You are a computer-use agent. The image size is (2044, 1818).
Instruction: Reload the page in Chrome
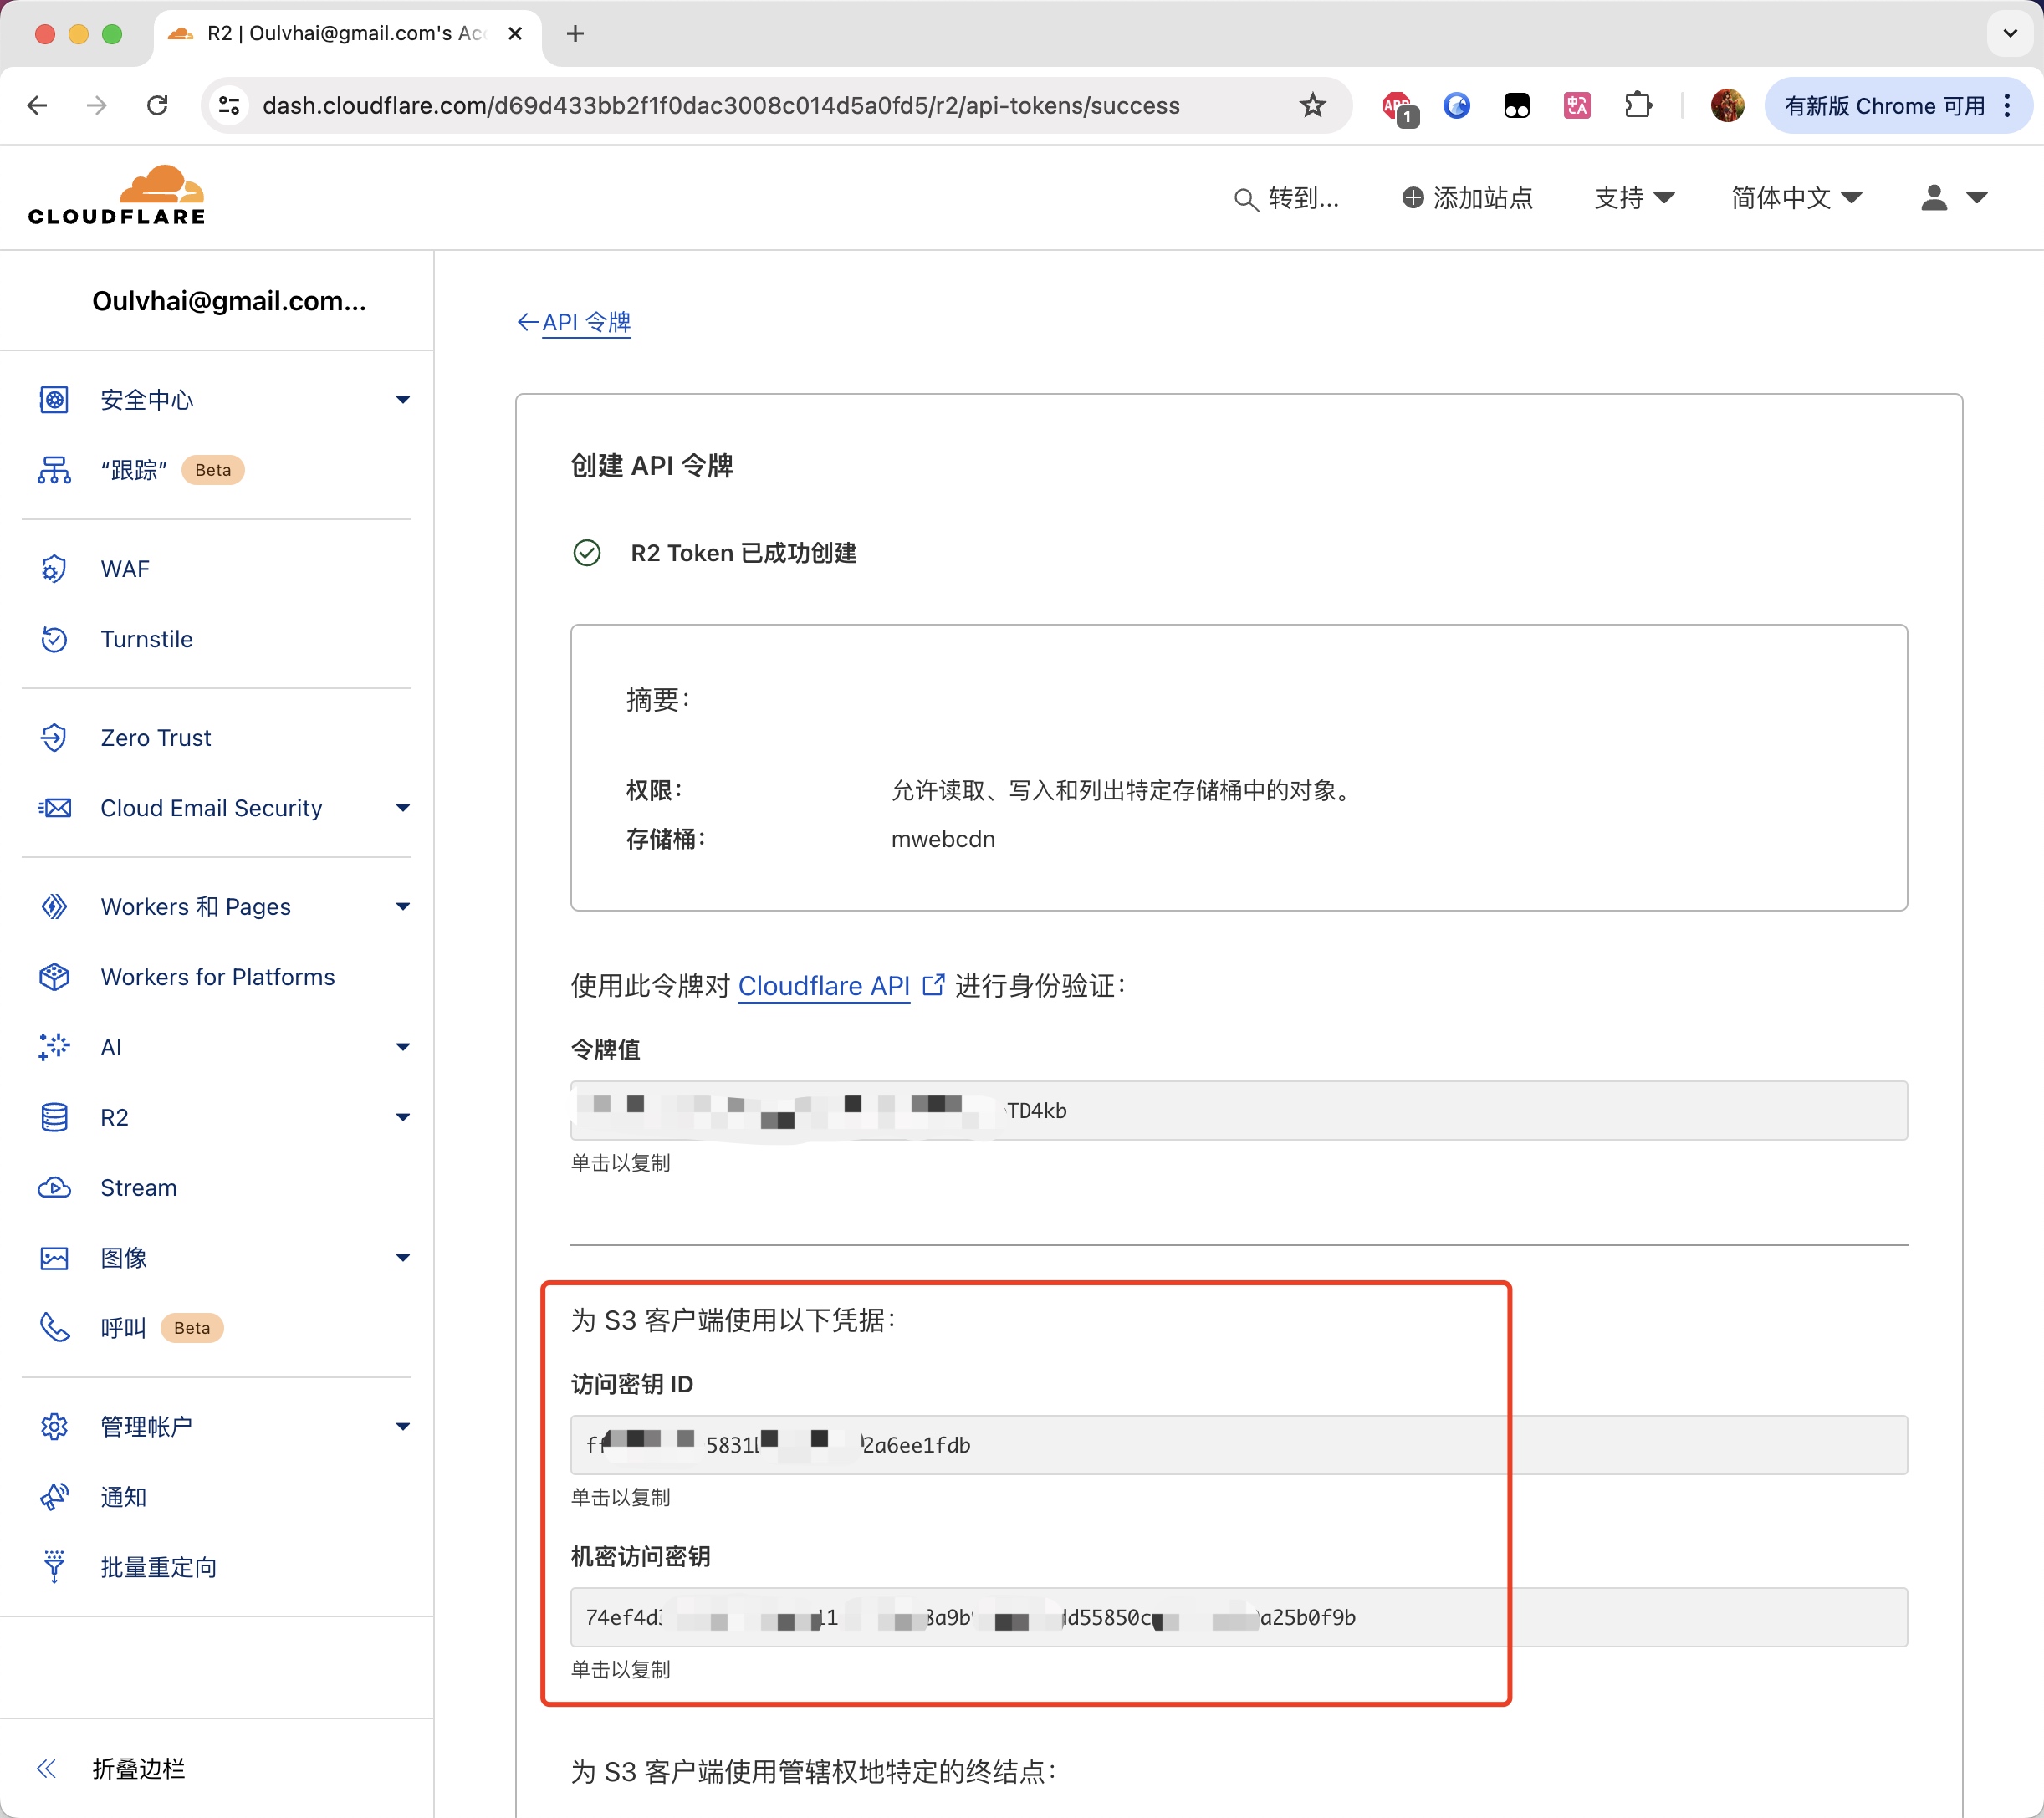pyautogui.click(x=157, y=105)
